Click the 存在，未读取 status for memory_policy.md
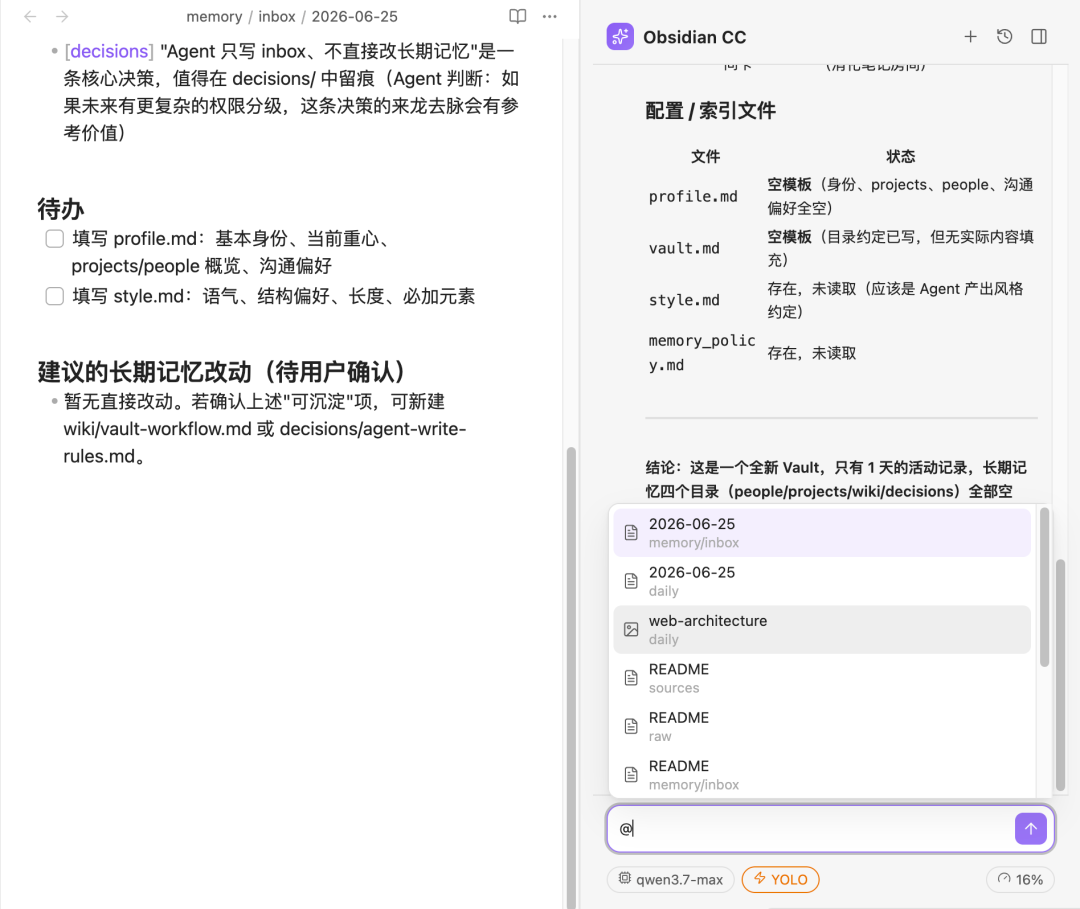The height and width of the screenshot is (909, 1080). 812,353
